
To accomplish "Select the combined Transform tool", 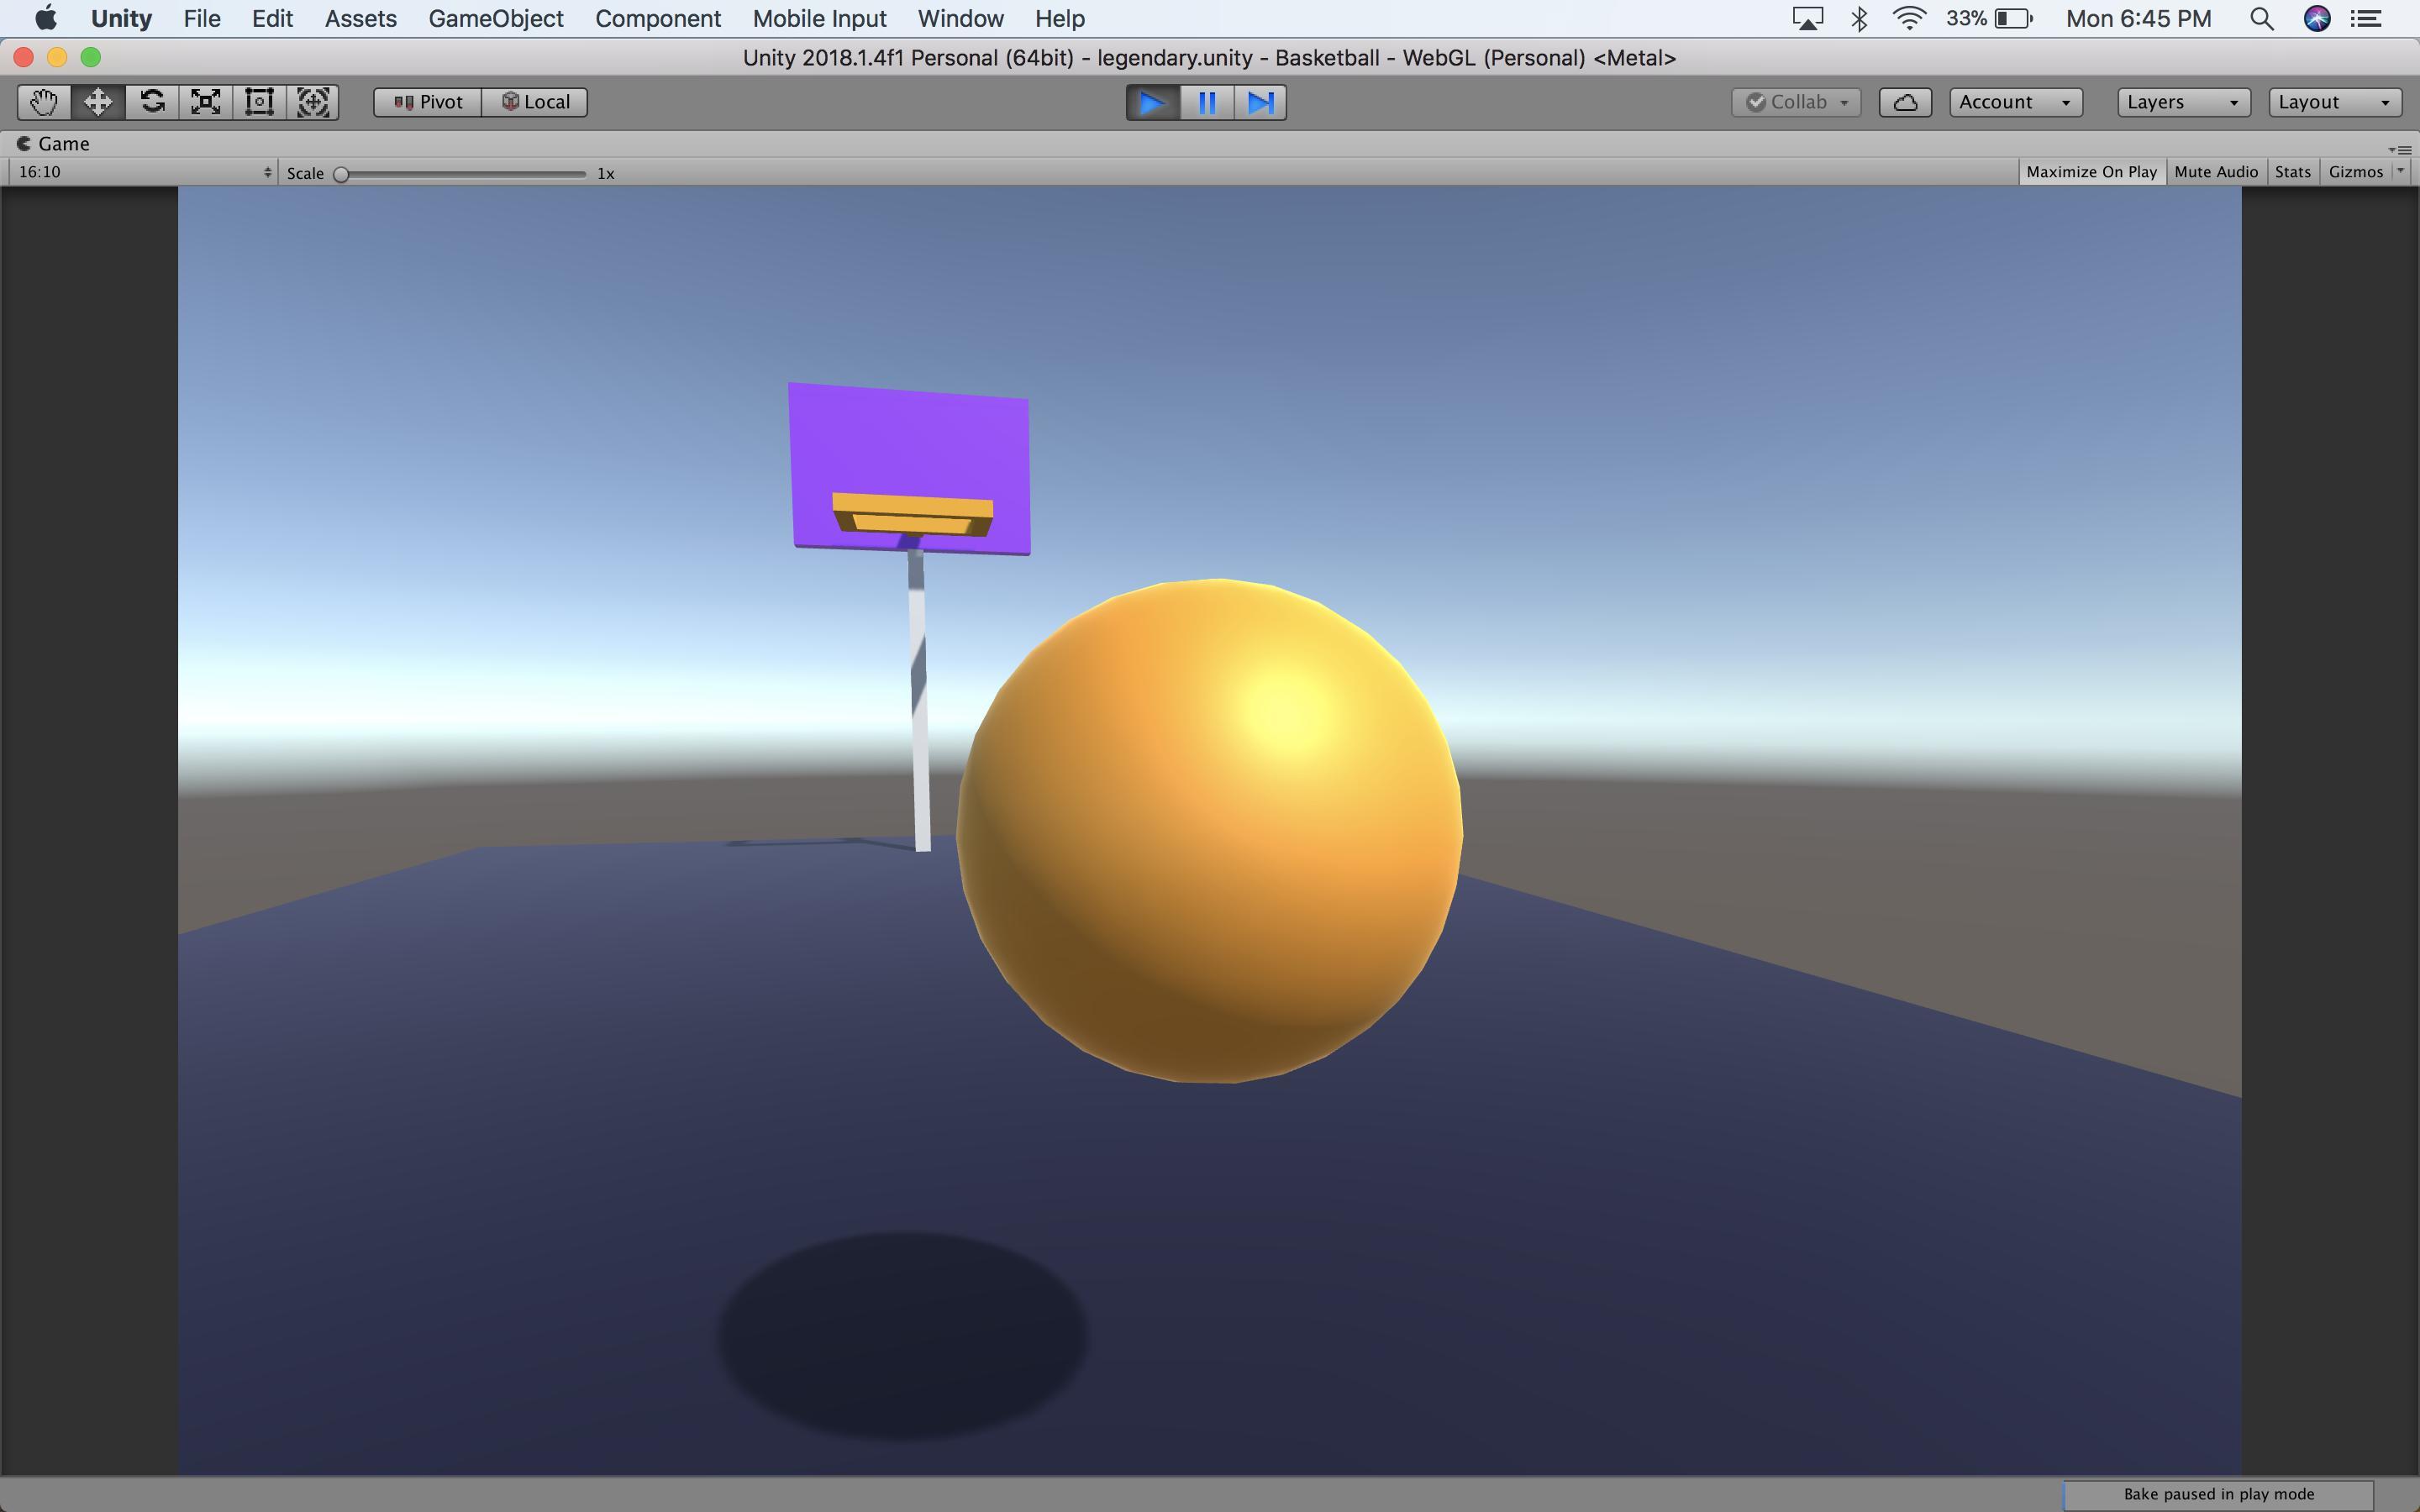I will [x=313, y=102].
